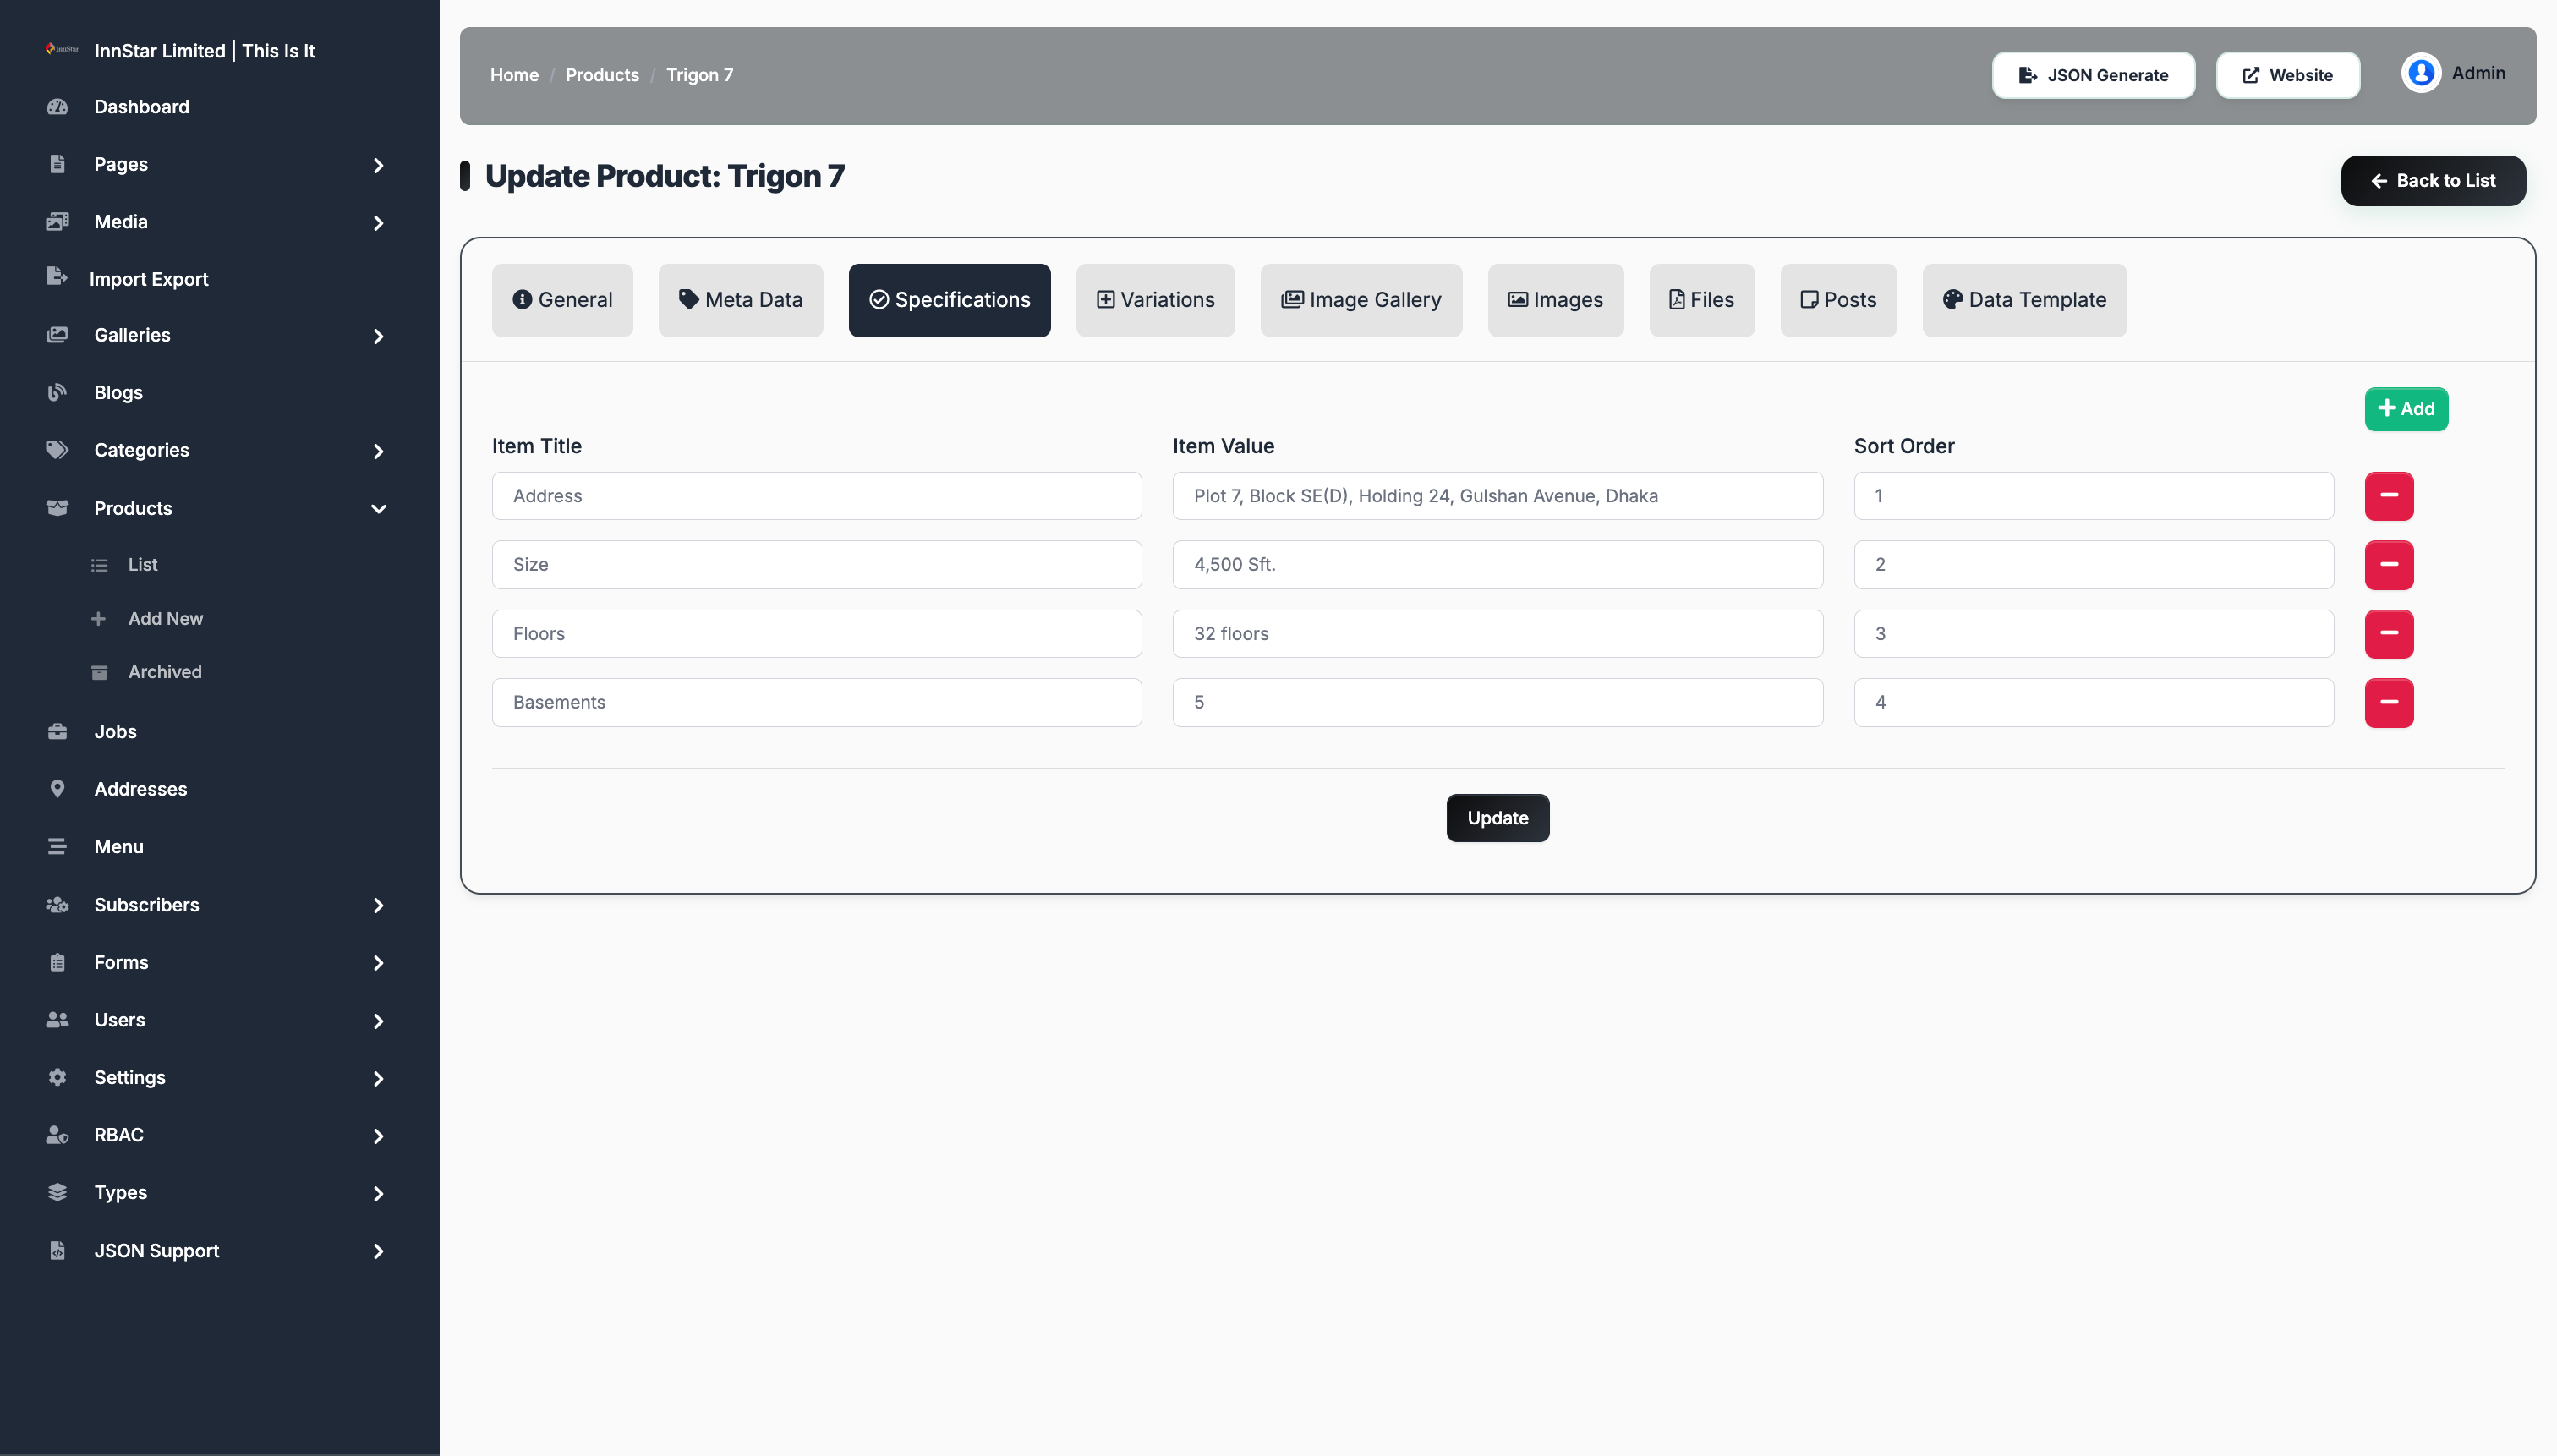The height and width of the screenshot is (1456, 2557).
Task: Open the Files tab
Action: click(x=1702, y=300)
